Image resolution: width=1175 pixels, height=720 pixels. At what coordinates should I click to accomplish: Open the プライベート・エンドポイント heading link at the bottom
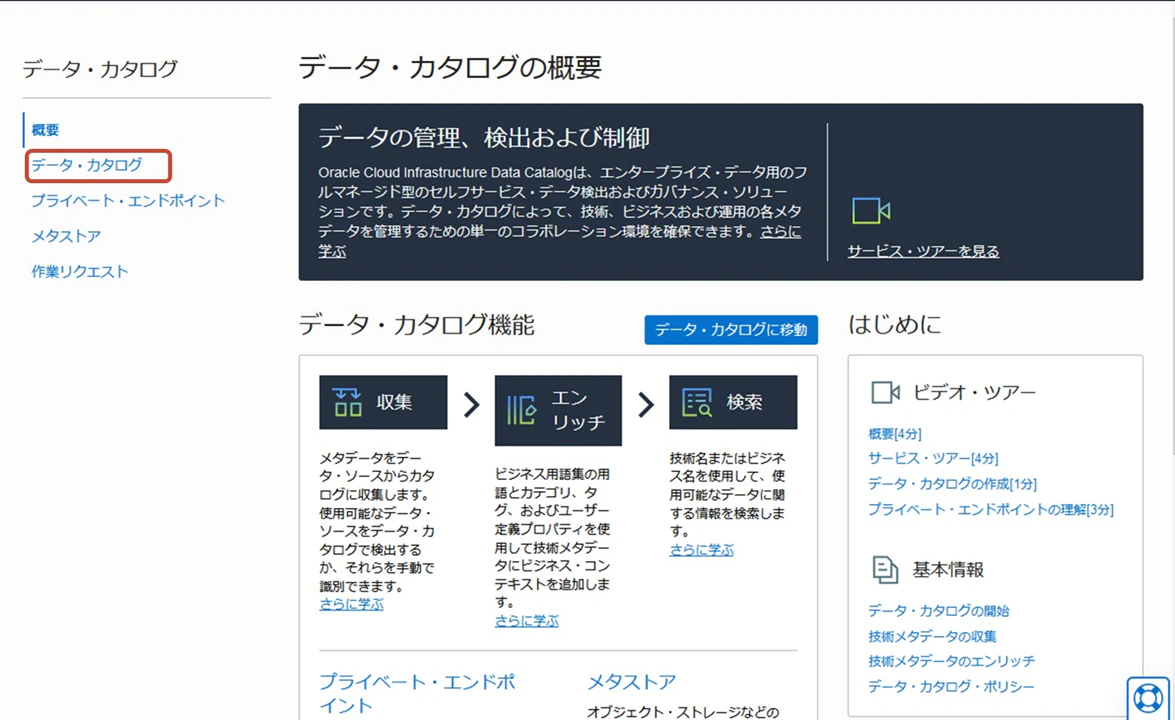click(x=417, y=694)
